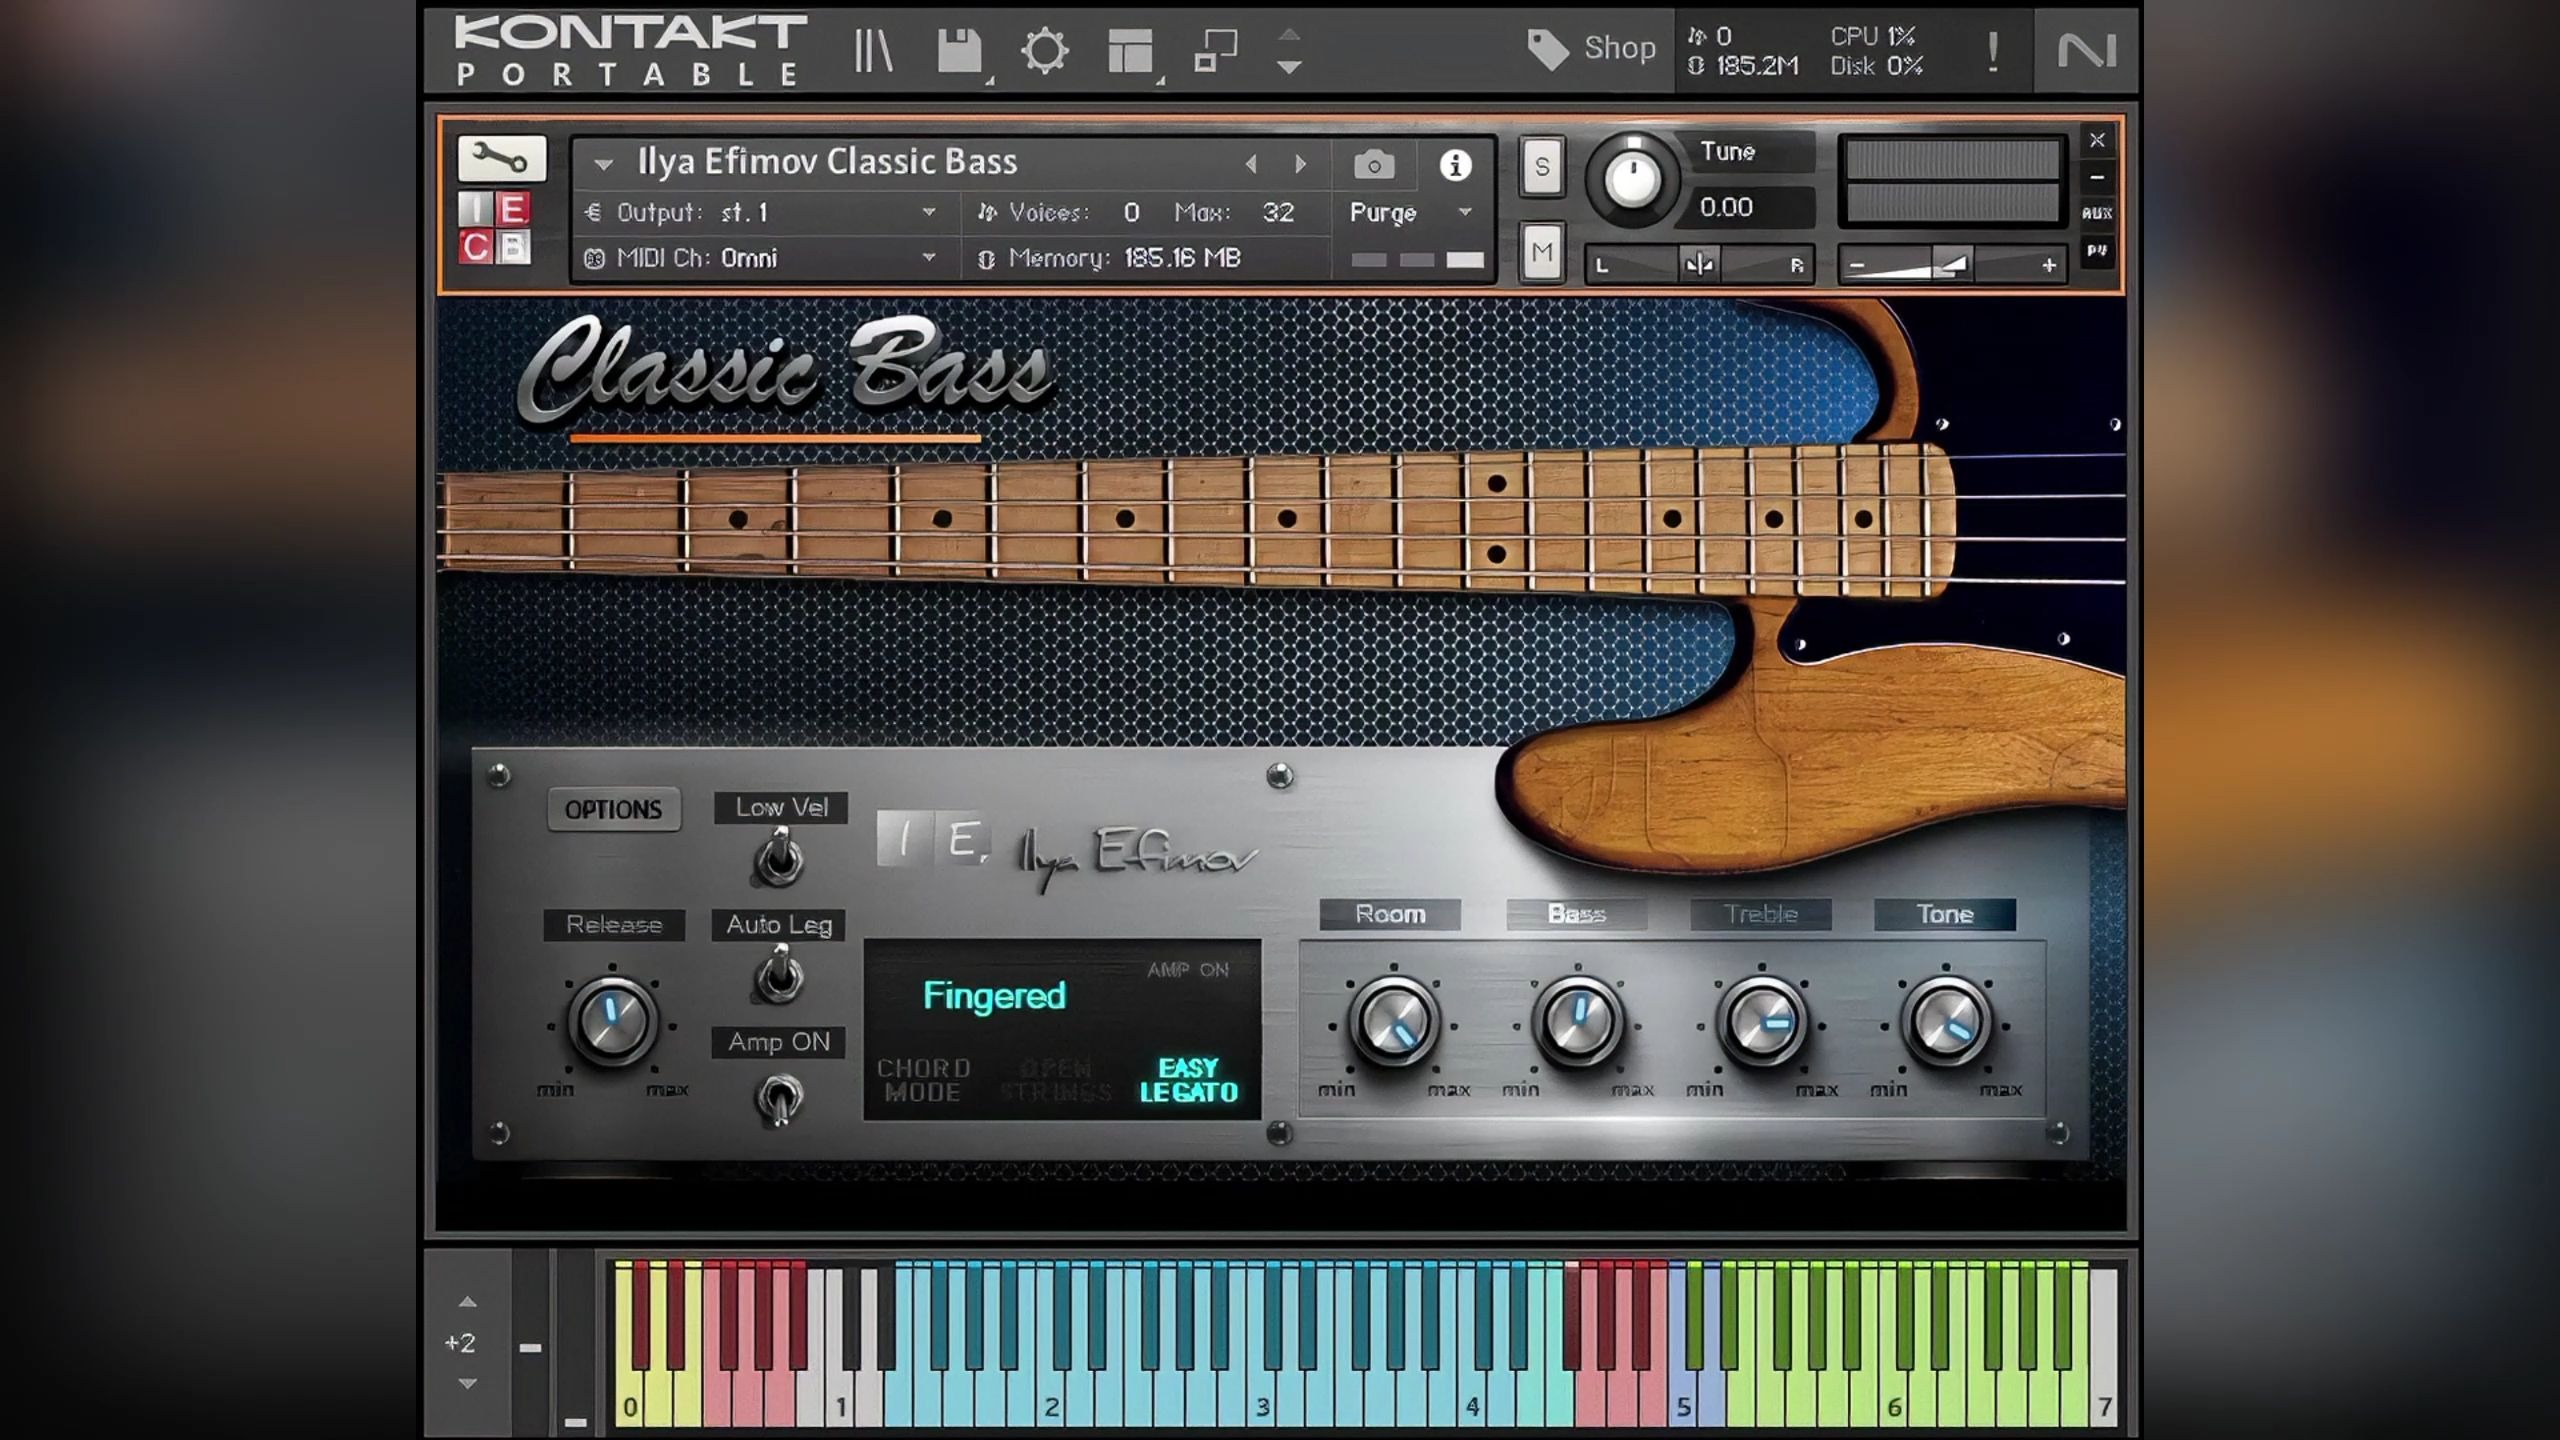Open Kontakt options gear icon

click(1044, 50)
